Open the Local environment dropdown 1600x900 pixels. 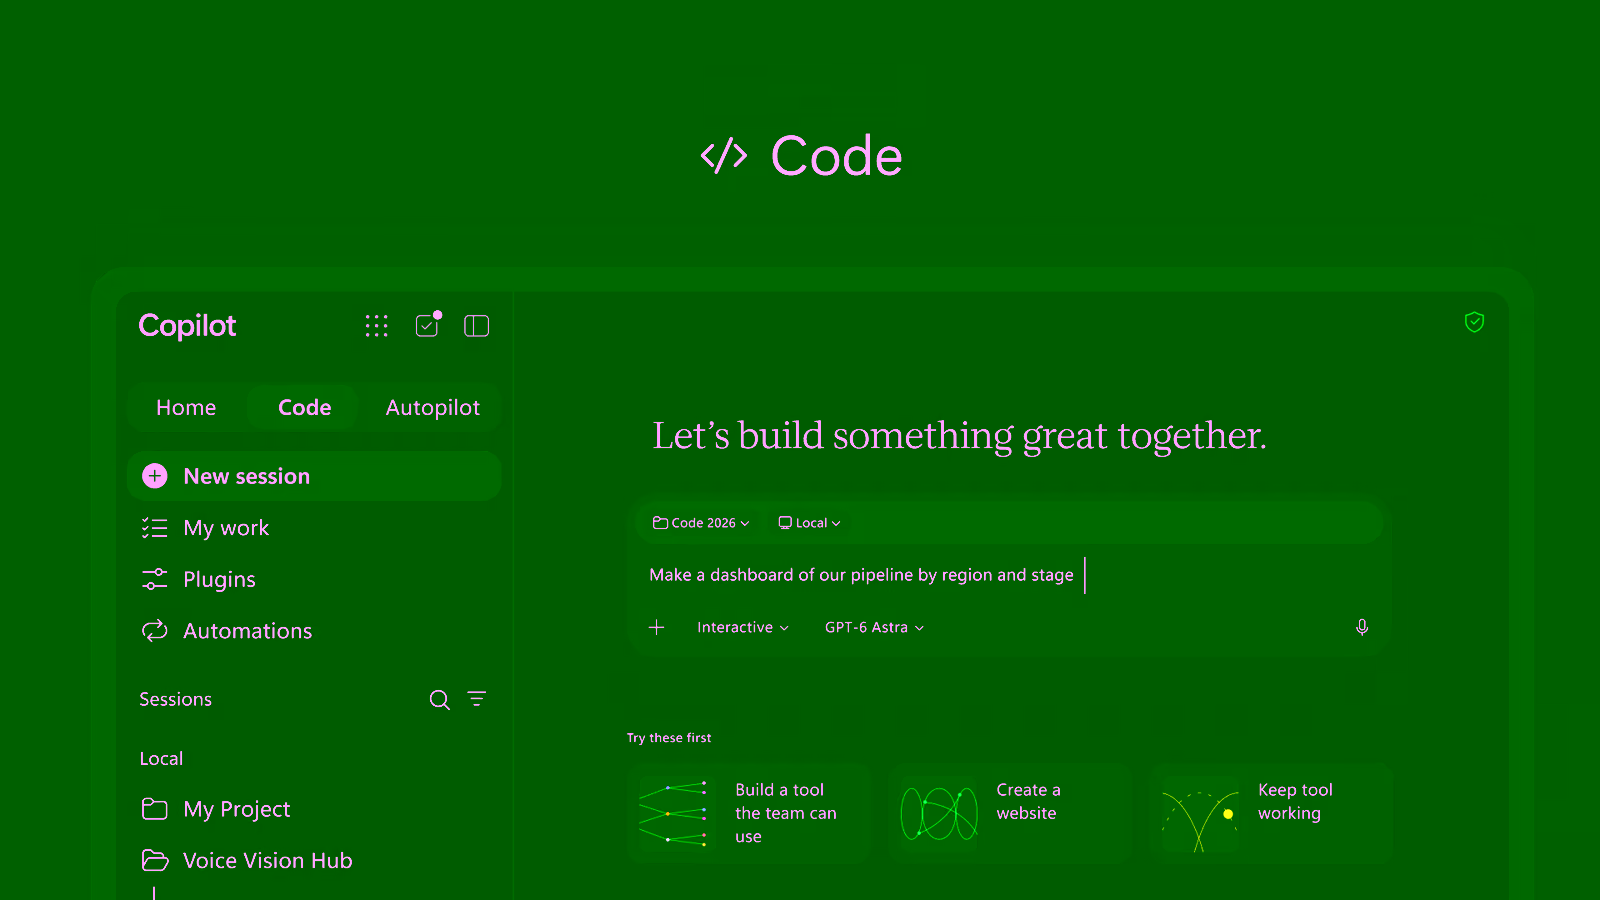click(x=810, y=523)
